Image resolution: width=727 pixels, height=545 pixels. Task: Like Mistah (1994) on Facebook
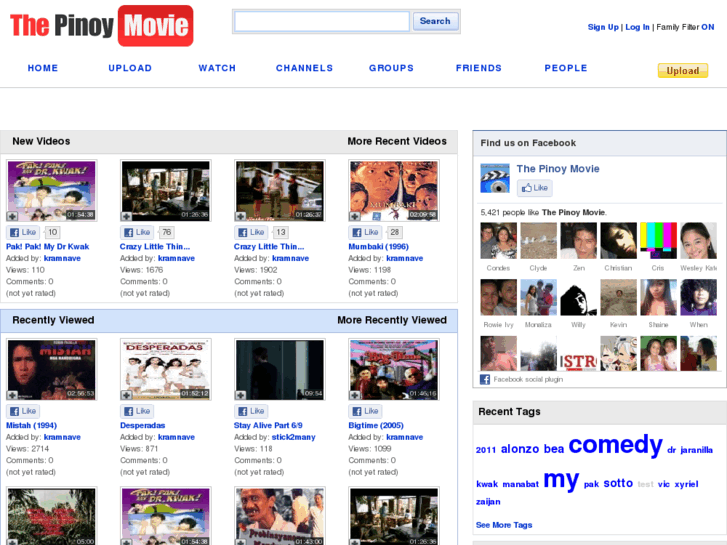point(23,411)
